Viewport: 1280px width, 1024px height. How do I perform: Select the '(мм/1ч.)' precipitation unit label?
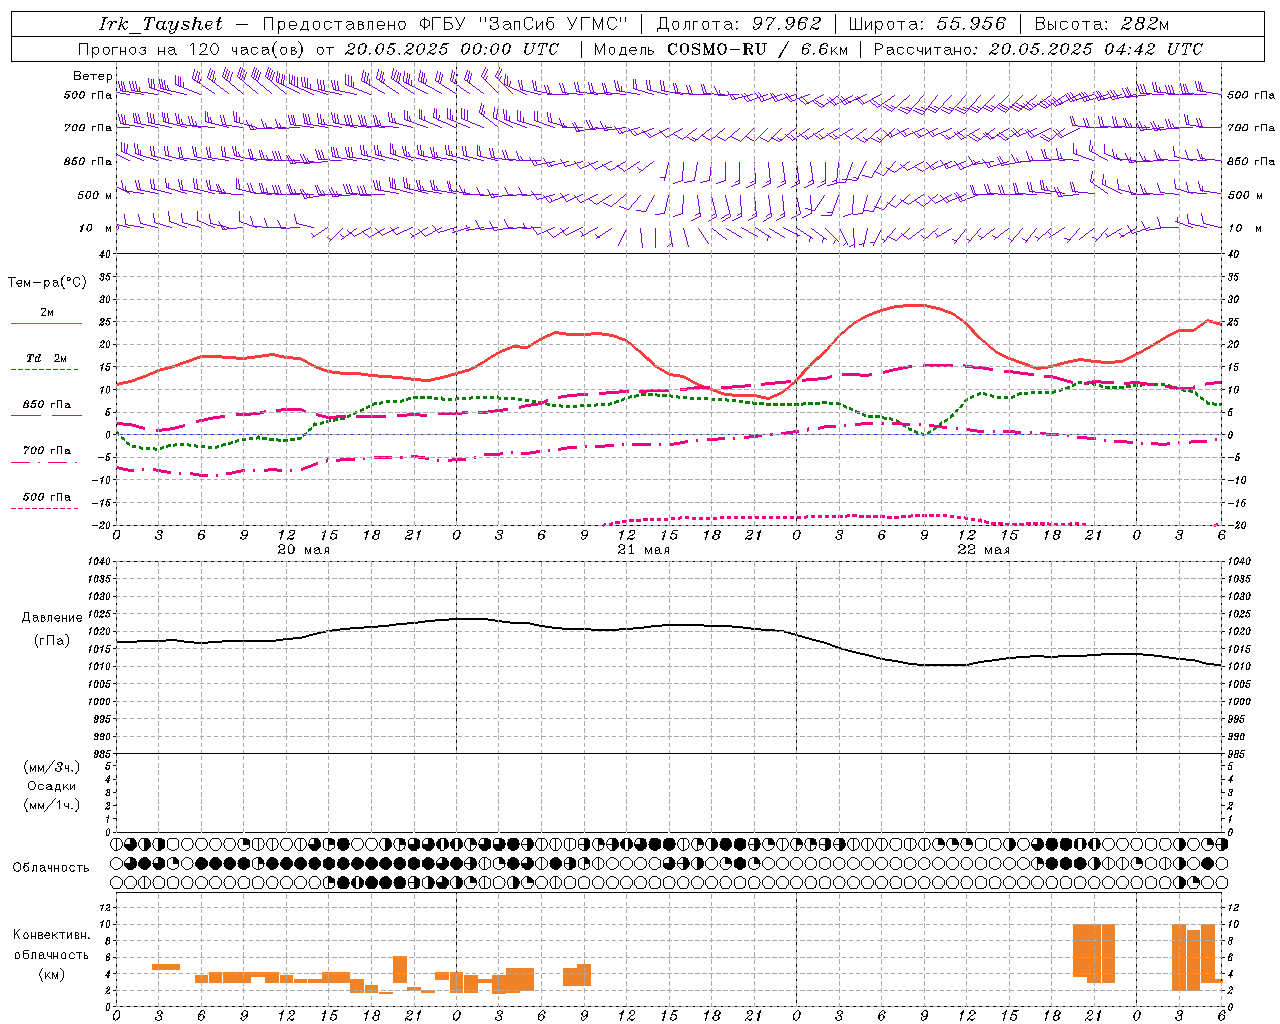click(x=52, y=806)
